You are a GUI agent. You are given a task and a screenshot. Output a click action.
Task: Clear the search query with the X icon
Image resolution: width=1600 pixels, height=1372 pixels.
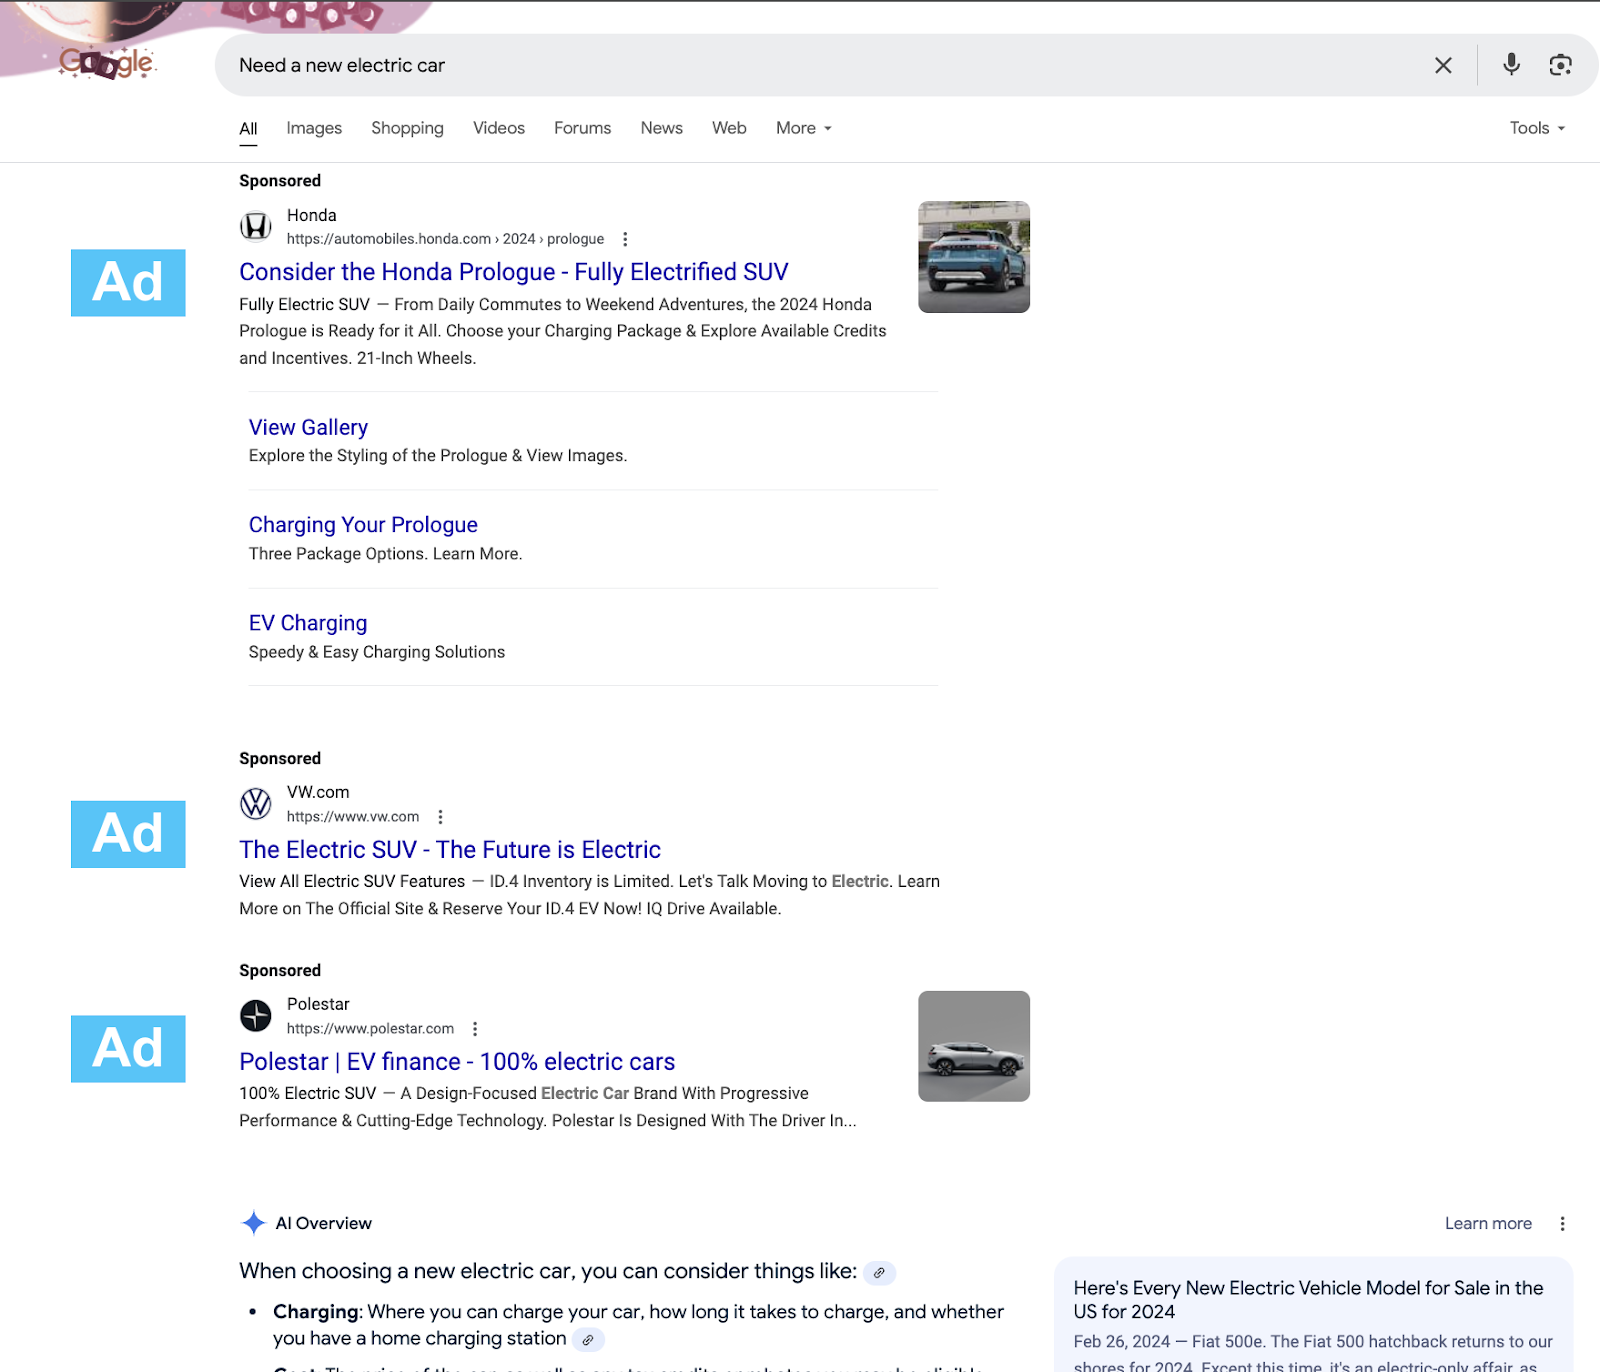click(x=1443, y=65)
